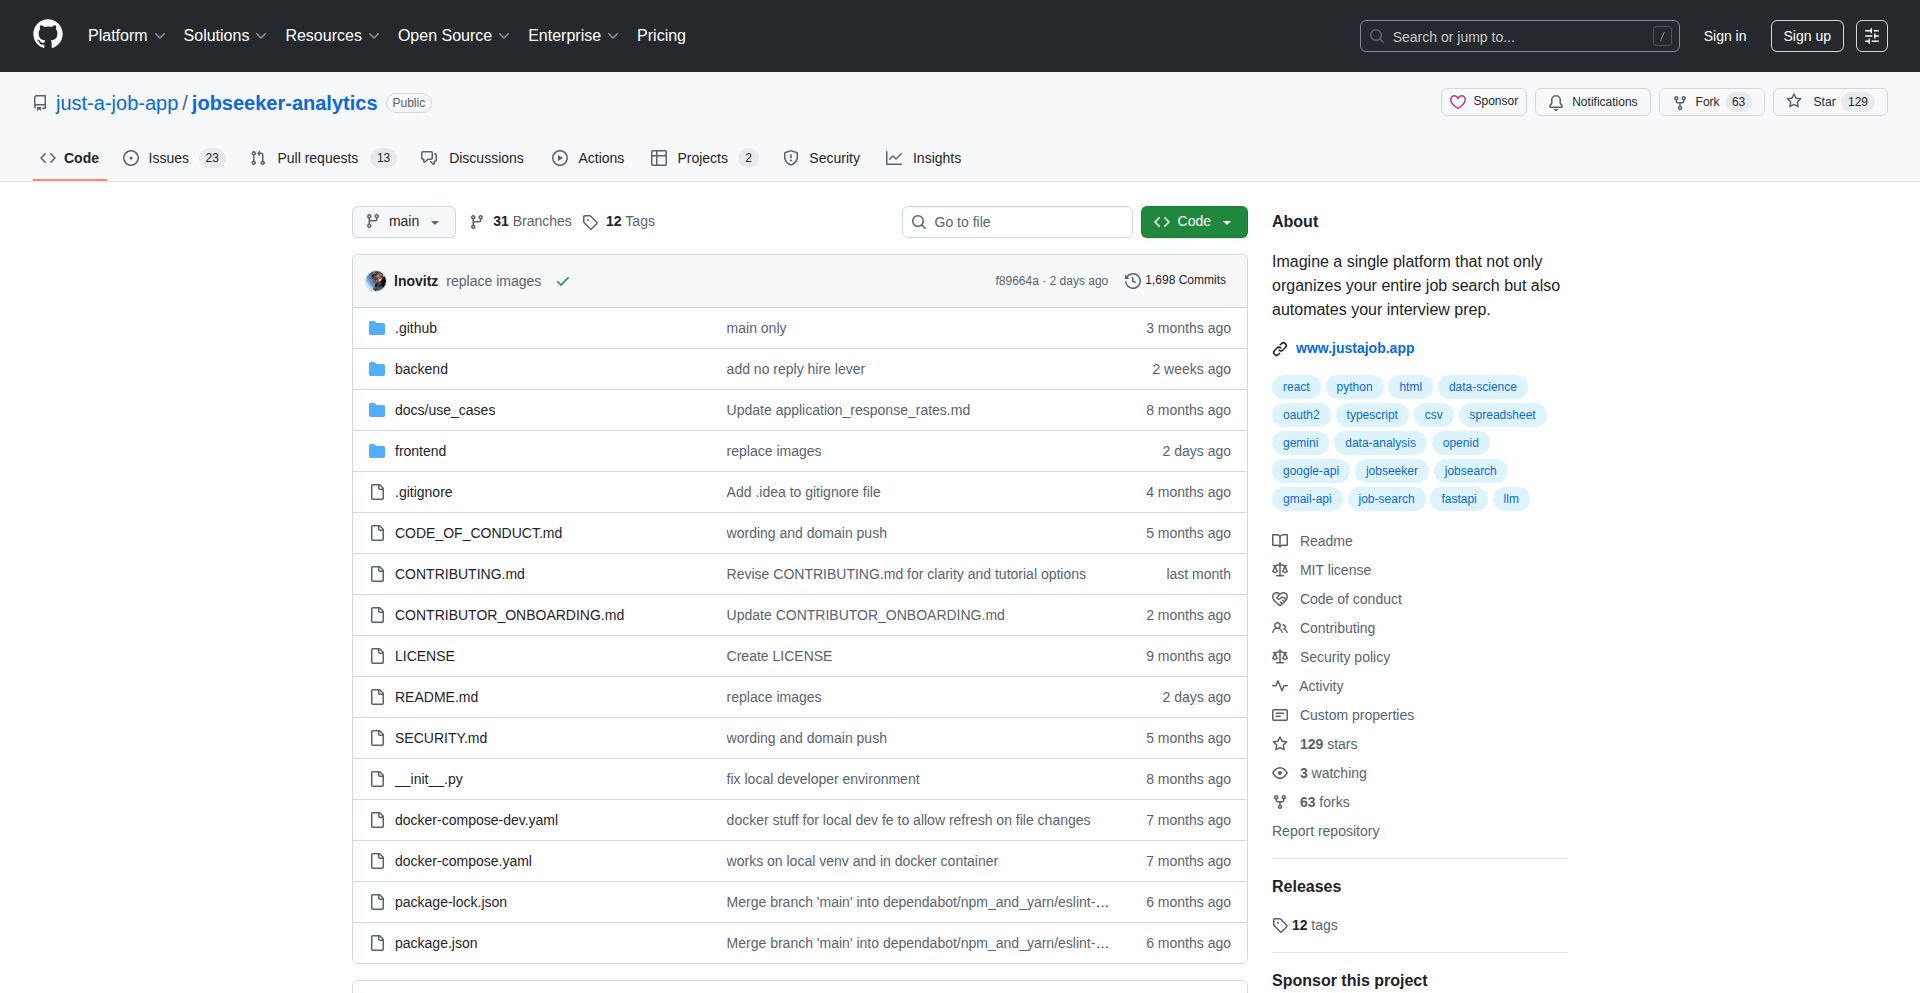Viewport: 1920px width, 993px height.
Task: Open the Pricing menu item
Action: [661, 36]
